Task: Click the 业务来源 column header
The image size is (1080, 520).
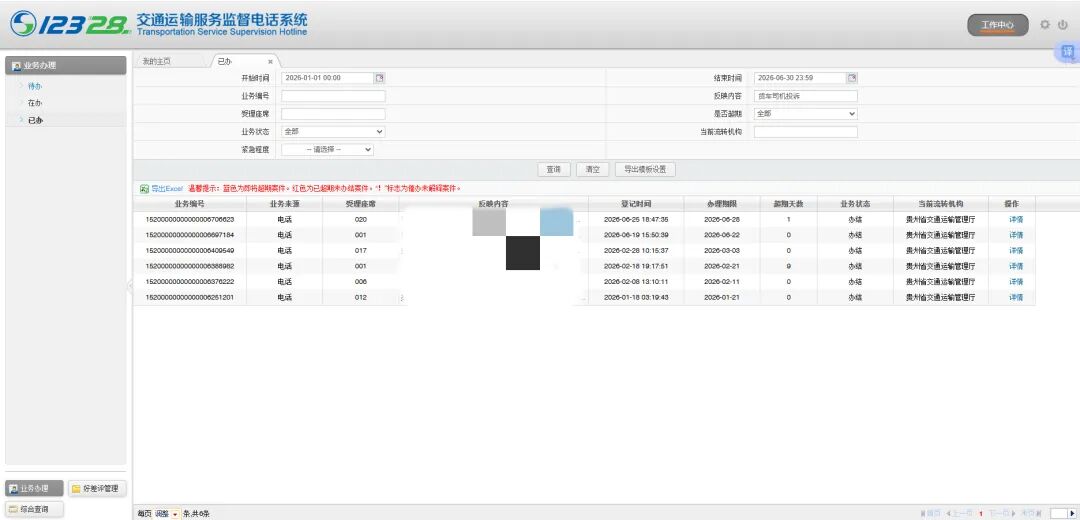Action: tap(284, 204)
